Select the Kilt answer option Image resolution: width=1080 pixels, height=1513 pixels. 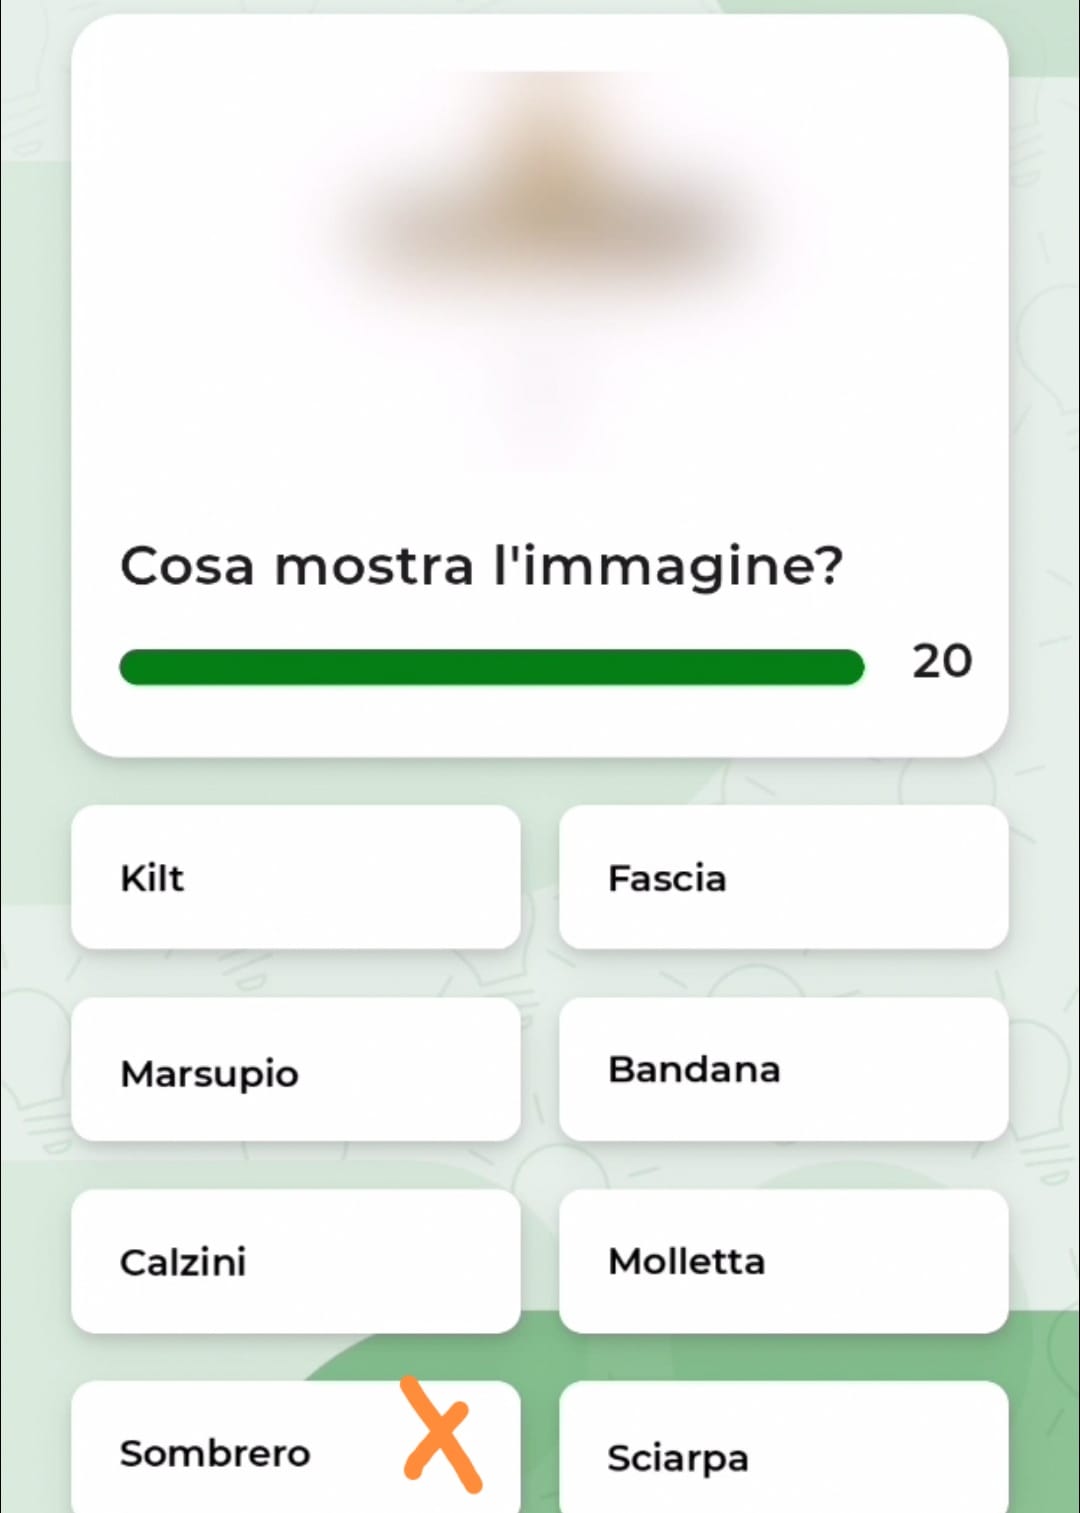pos(295,877)
